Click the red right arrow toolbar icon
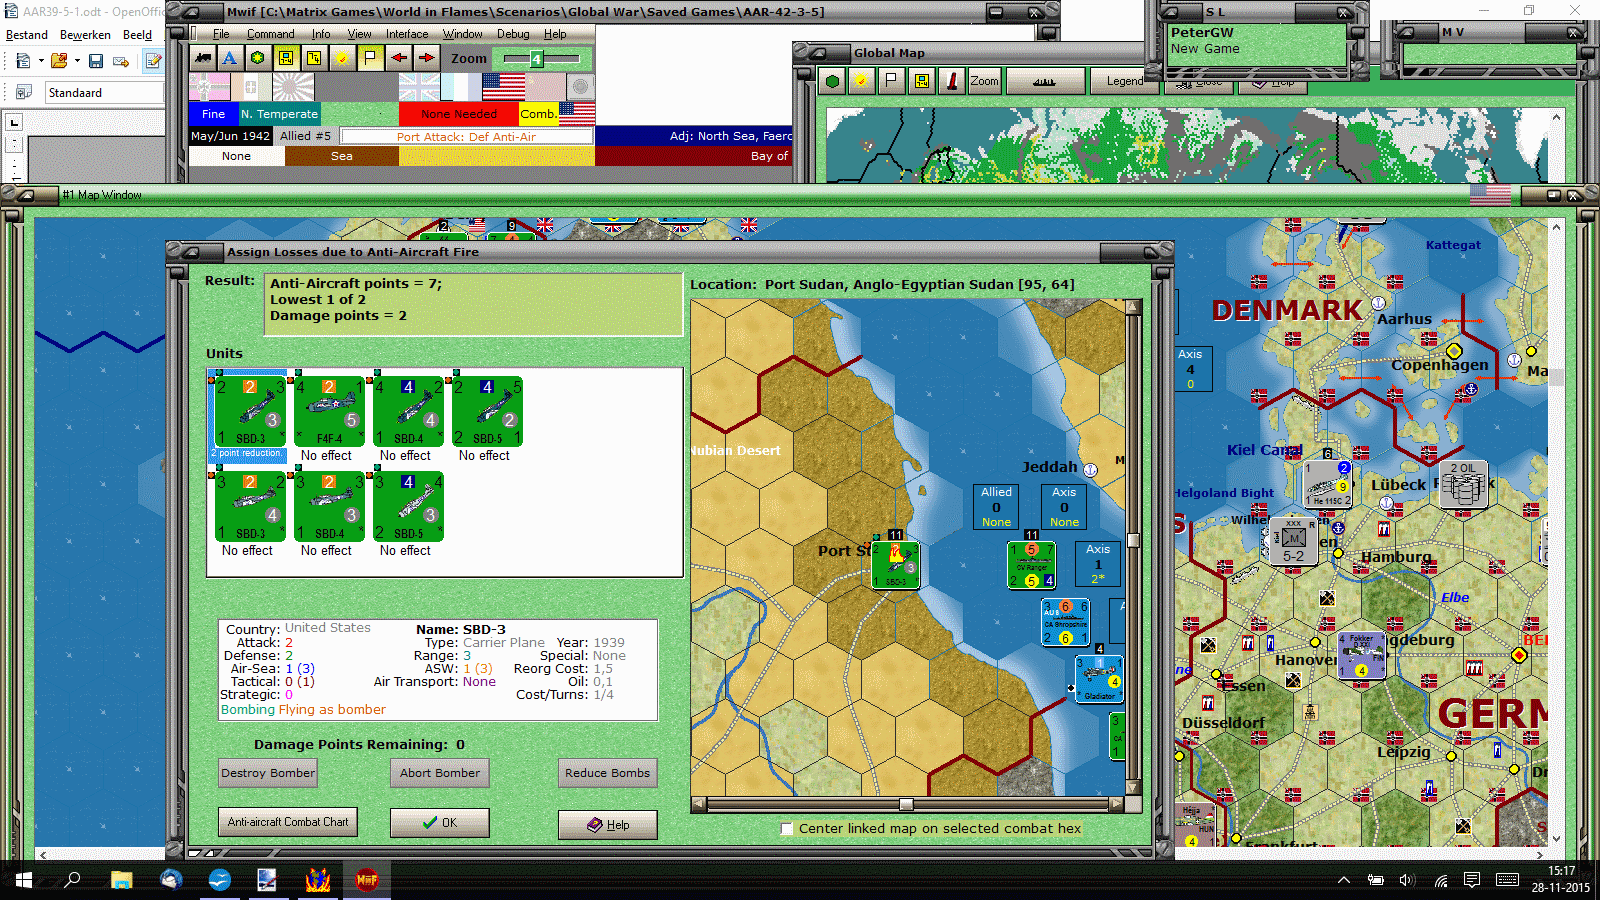1600x900 pixels. (x=426, y=58)
